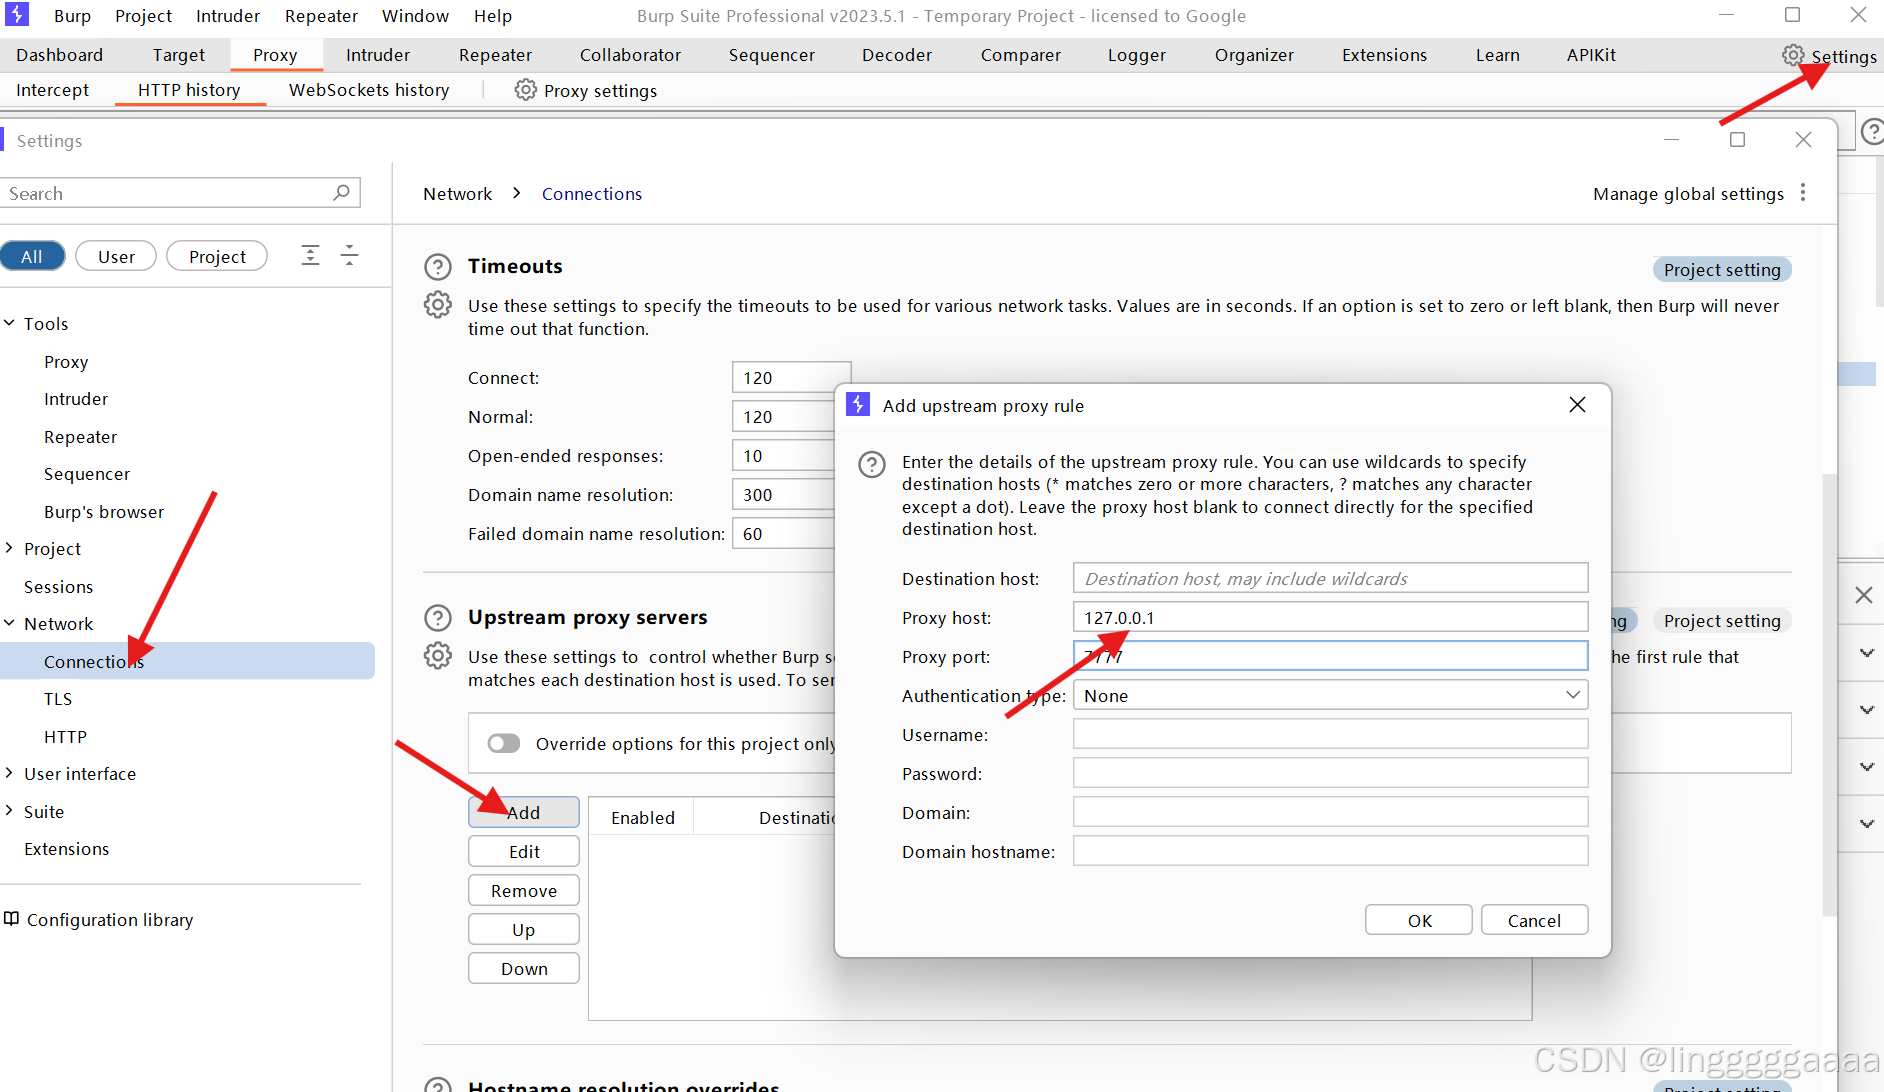Open help for Timeouts section

pyautogui.click(x=438, y=267)
